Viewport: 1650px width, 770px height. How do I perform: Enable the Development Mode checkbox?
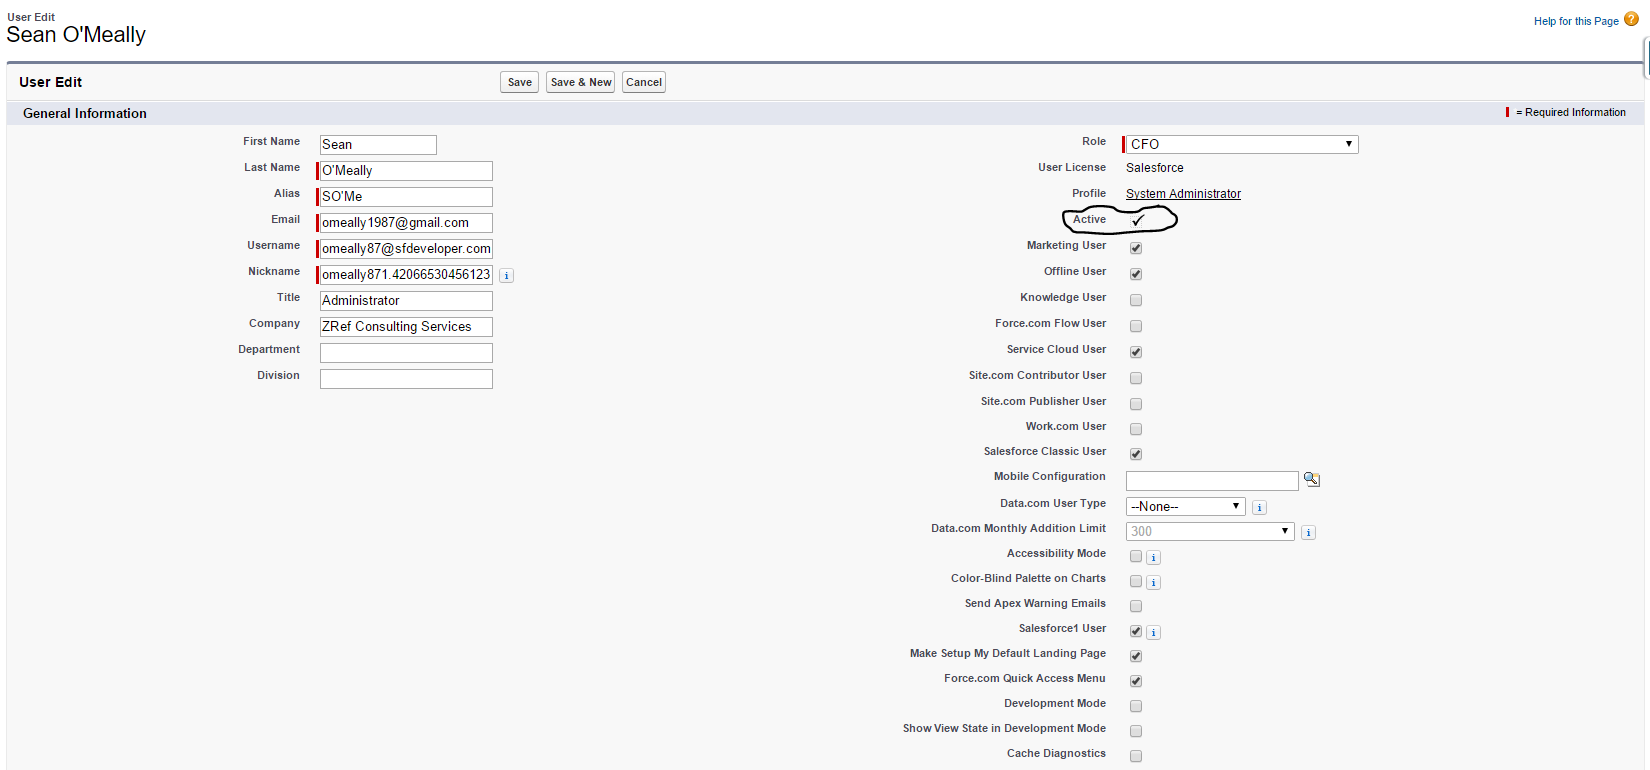click(x=1136, y=706)
